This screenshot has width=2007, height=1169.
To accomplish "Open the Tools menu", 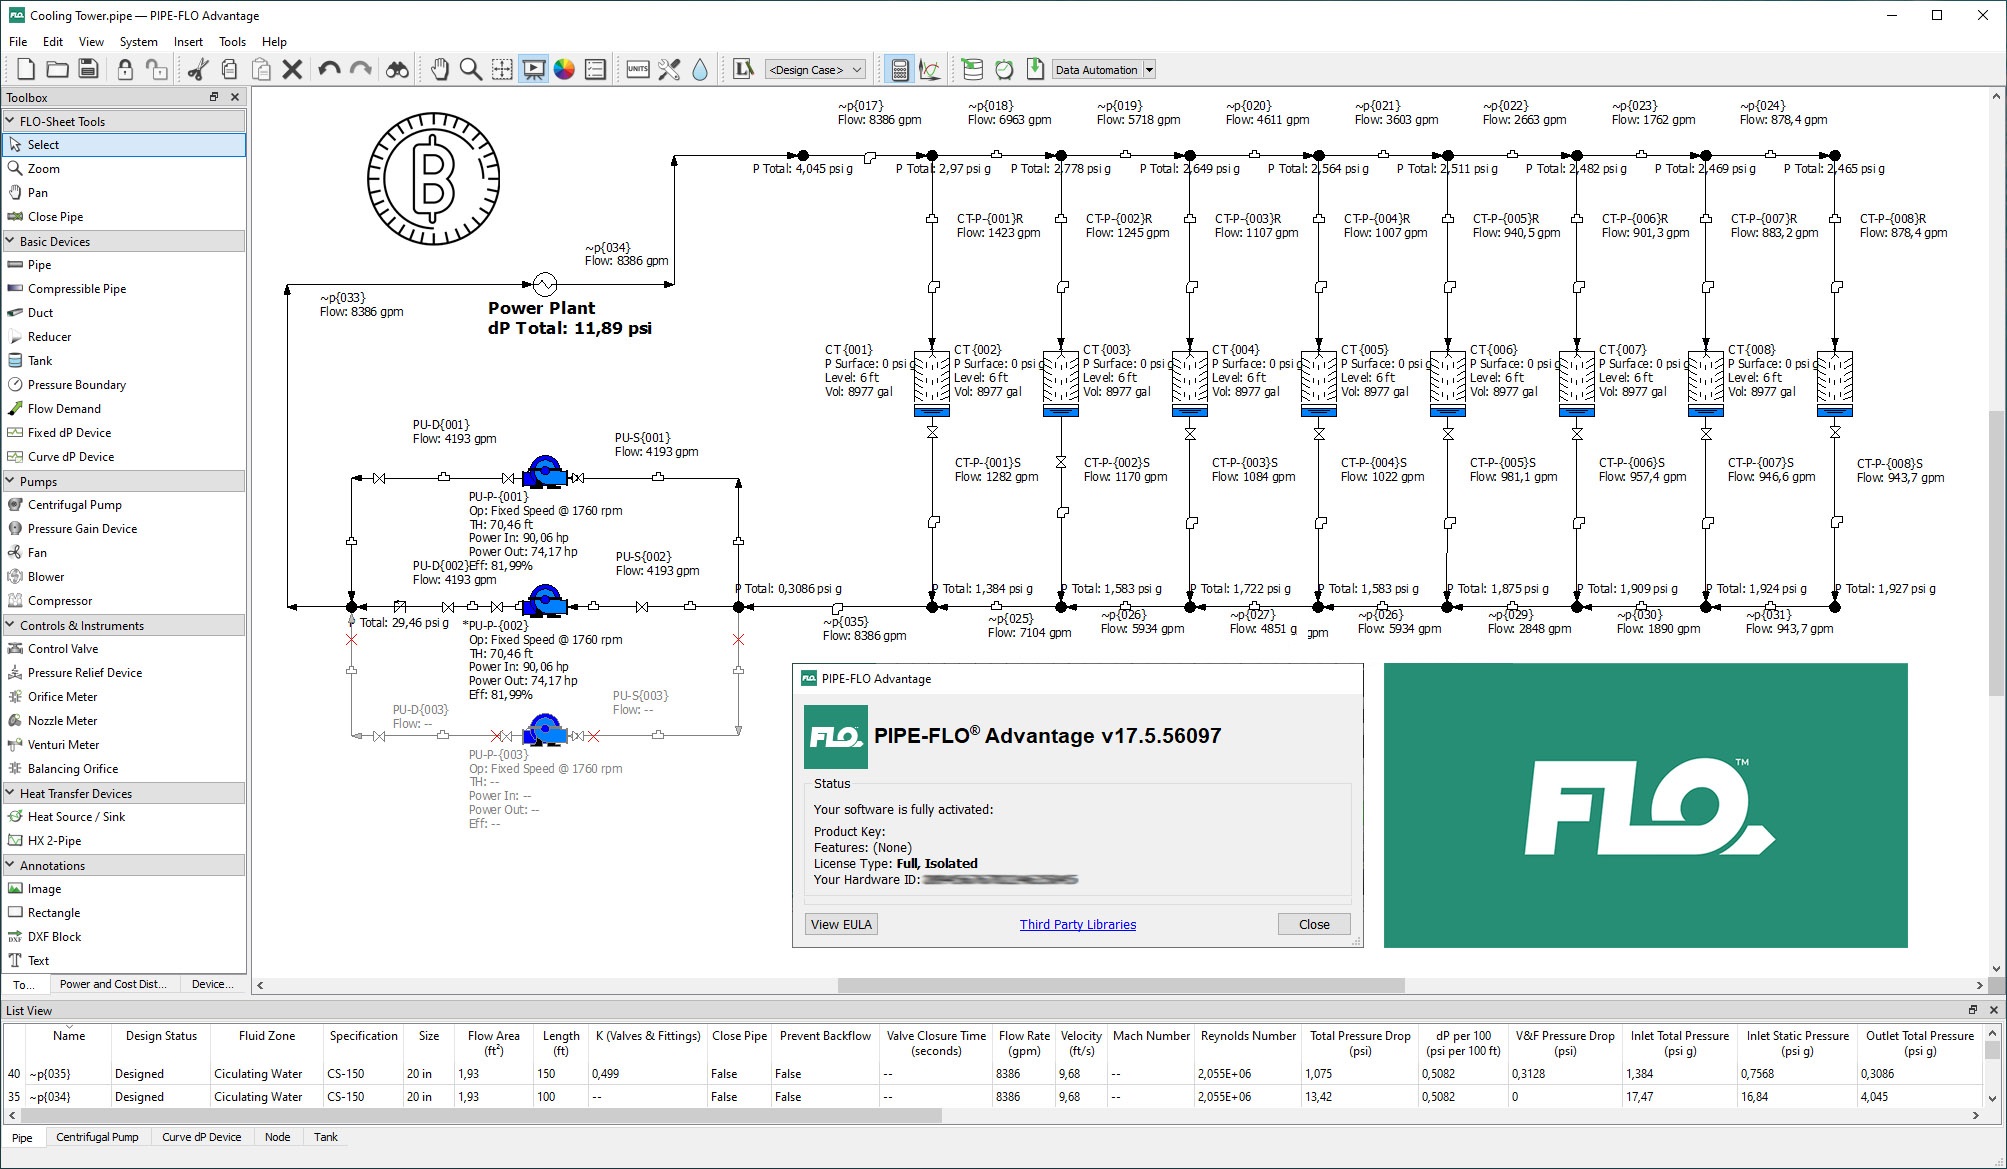I will coord(232,42).
